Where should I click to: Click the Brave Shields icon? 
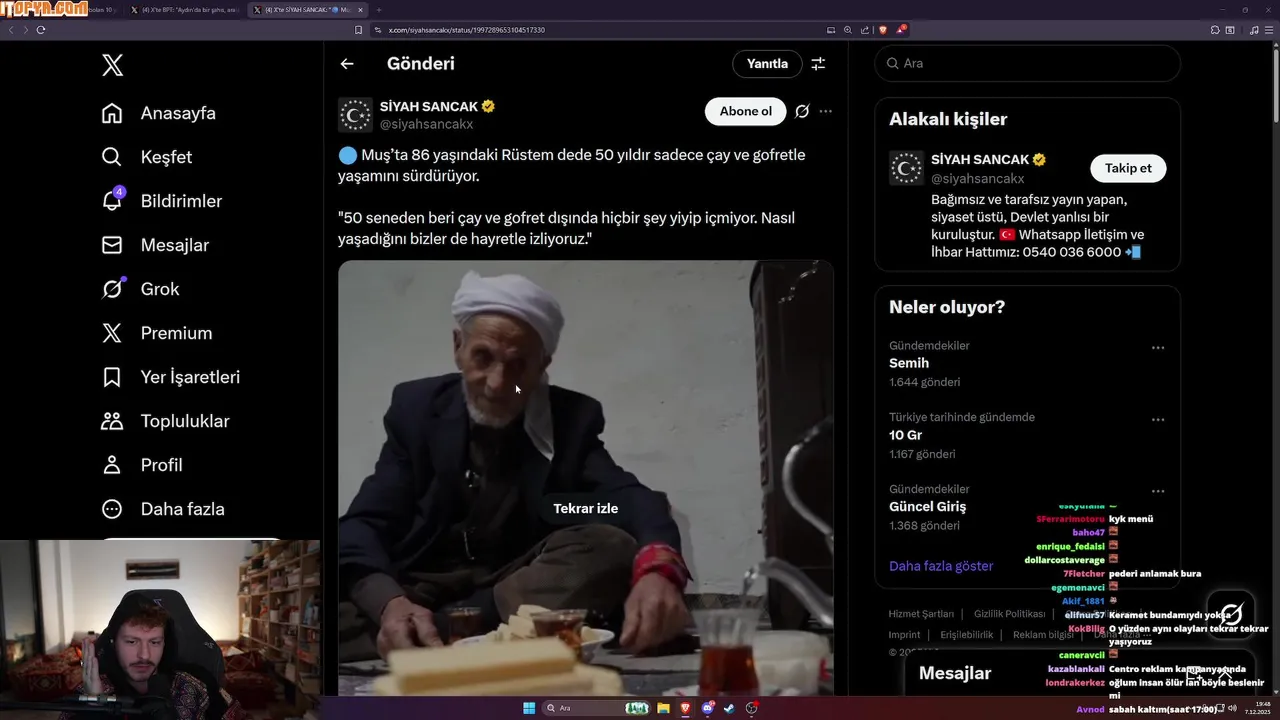click(x=883, y=30)
